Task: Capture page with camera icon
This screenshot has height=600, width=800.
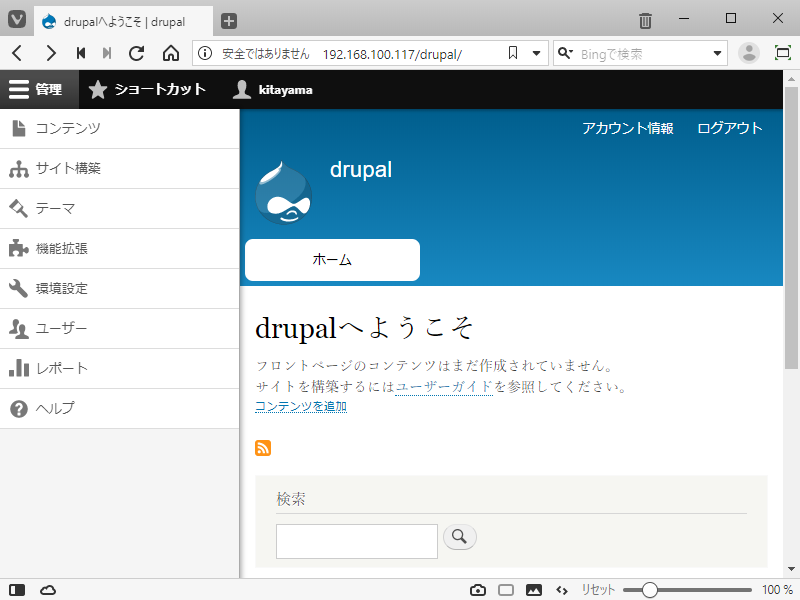Action: tap(478, 590)
